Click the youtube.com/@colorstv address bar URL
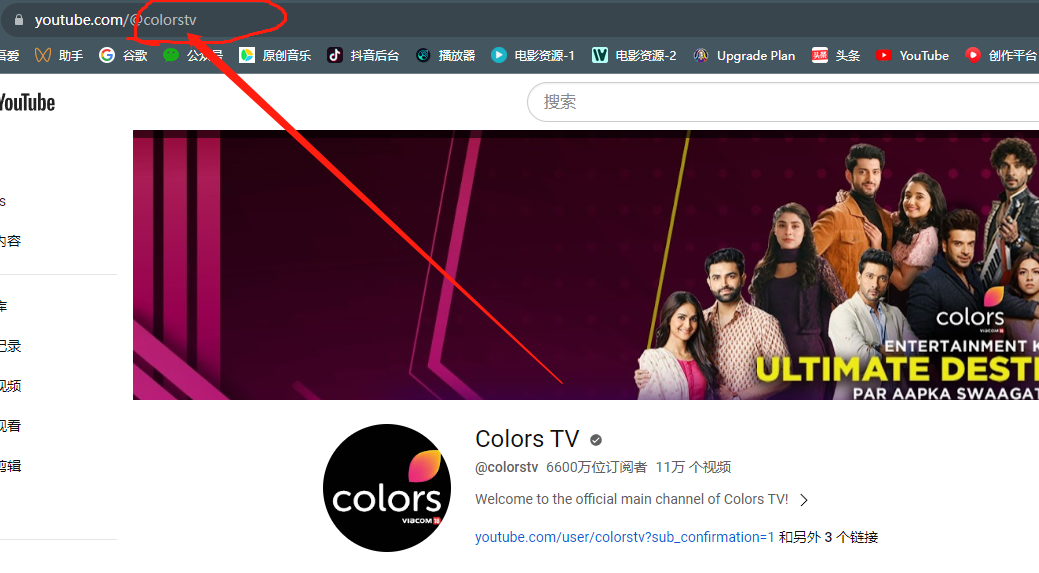The height and width of the screenshot is (573, 1039). pyautogui.click(x=115, y=20)
